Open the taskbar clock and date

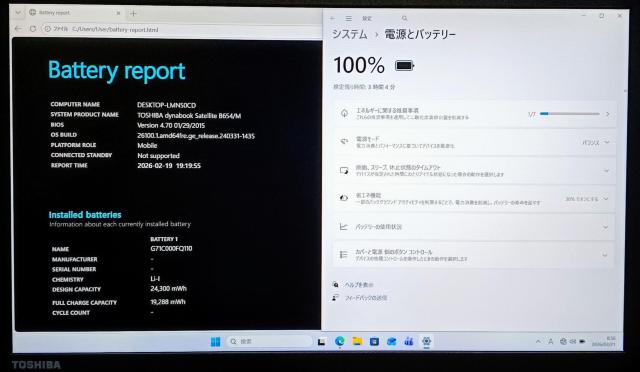point(604,341)
